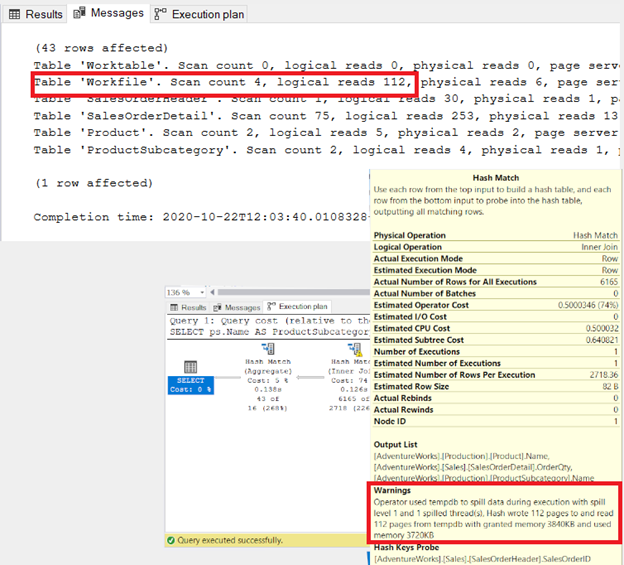This screenshot has height=565, width=624.
Task: Click Estimated Operator Cost row
Action: [x=495, y=305]
